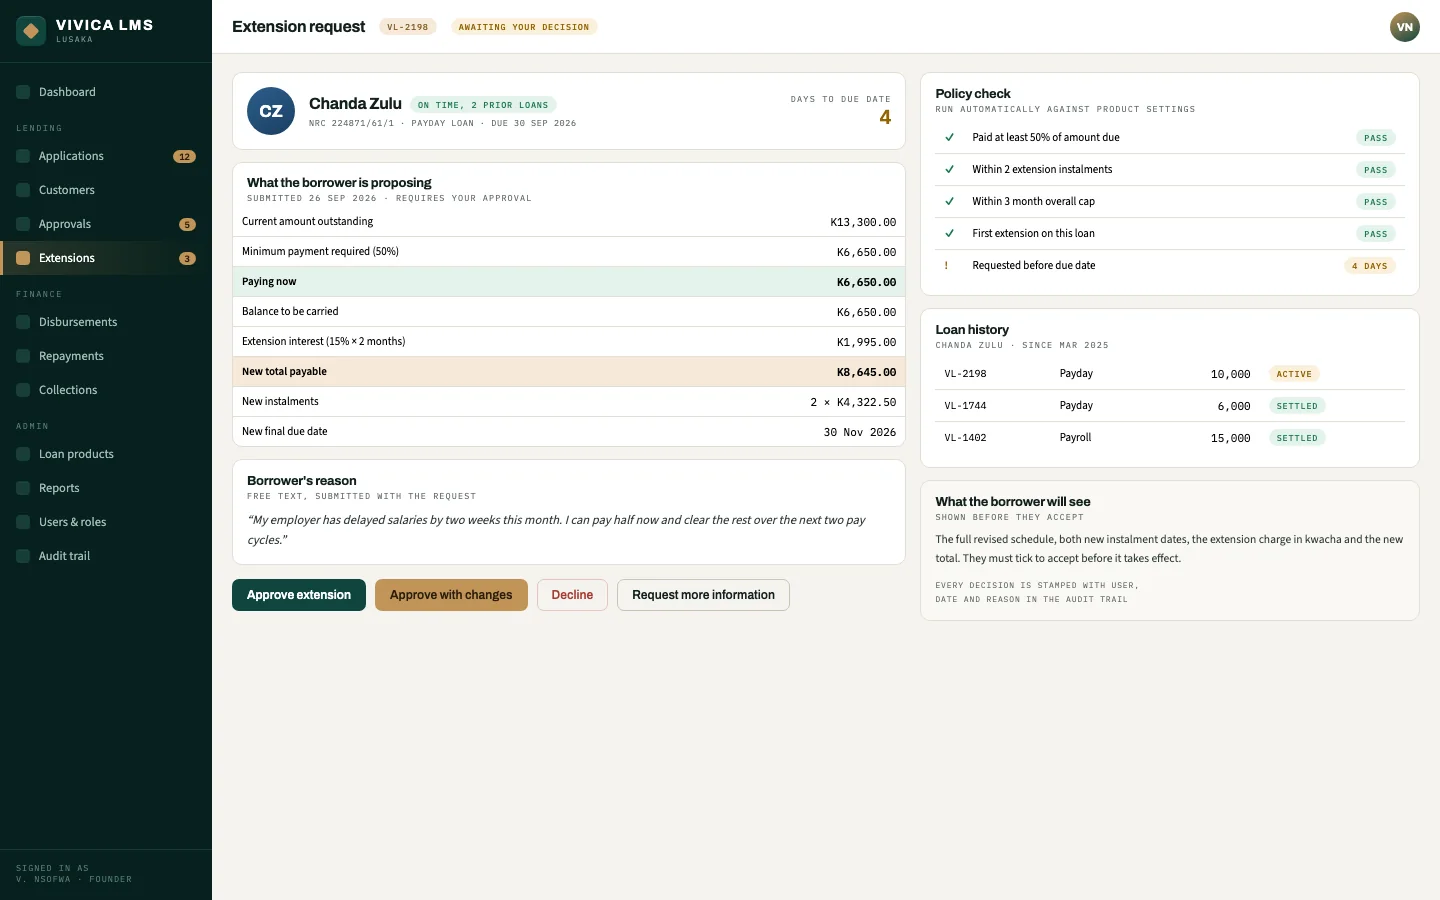Click SETTLED badge on VL-1744 row

click(x=1297, y=406)
